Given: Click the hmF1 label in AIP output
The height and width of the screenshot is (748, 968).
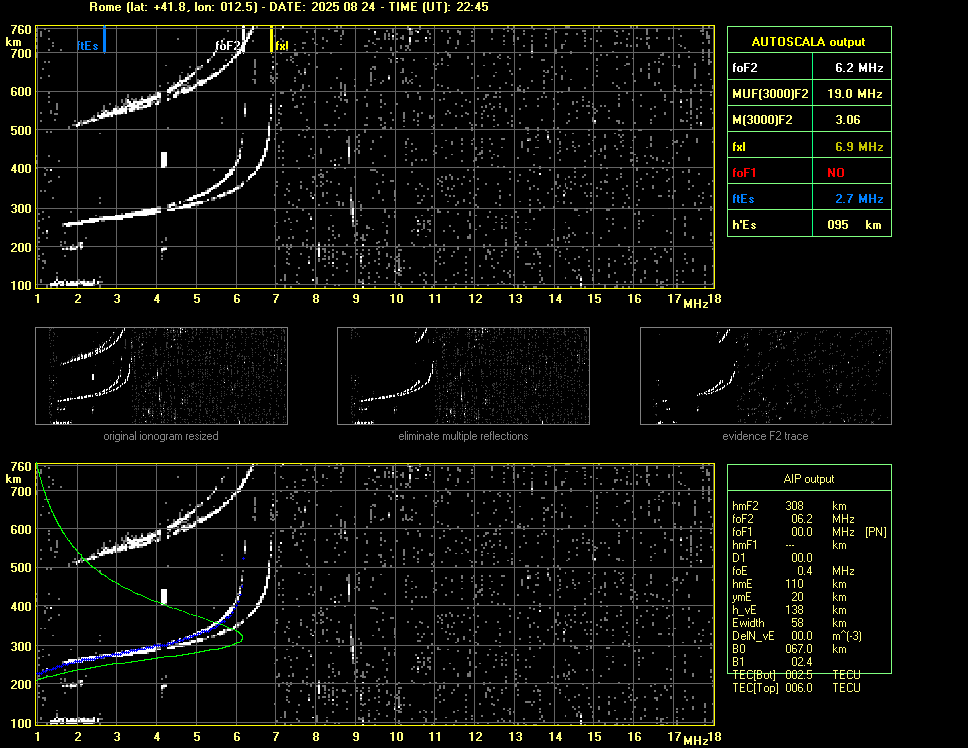Looking at the screenshot, I should pyautogui.click(x=745, y=545).
